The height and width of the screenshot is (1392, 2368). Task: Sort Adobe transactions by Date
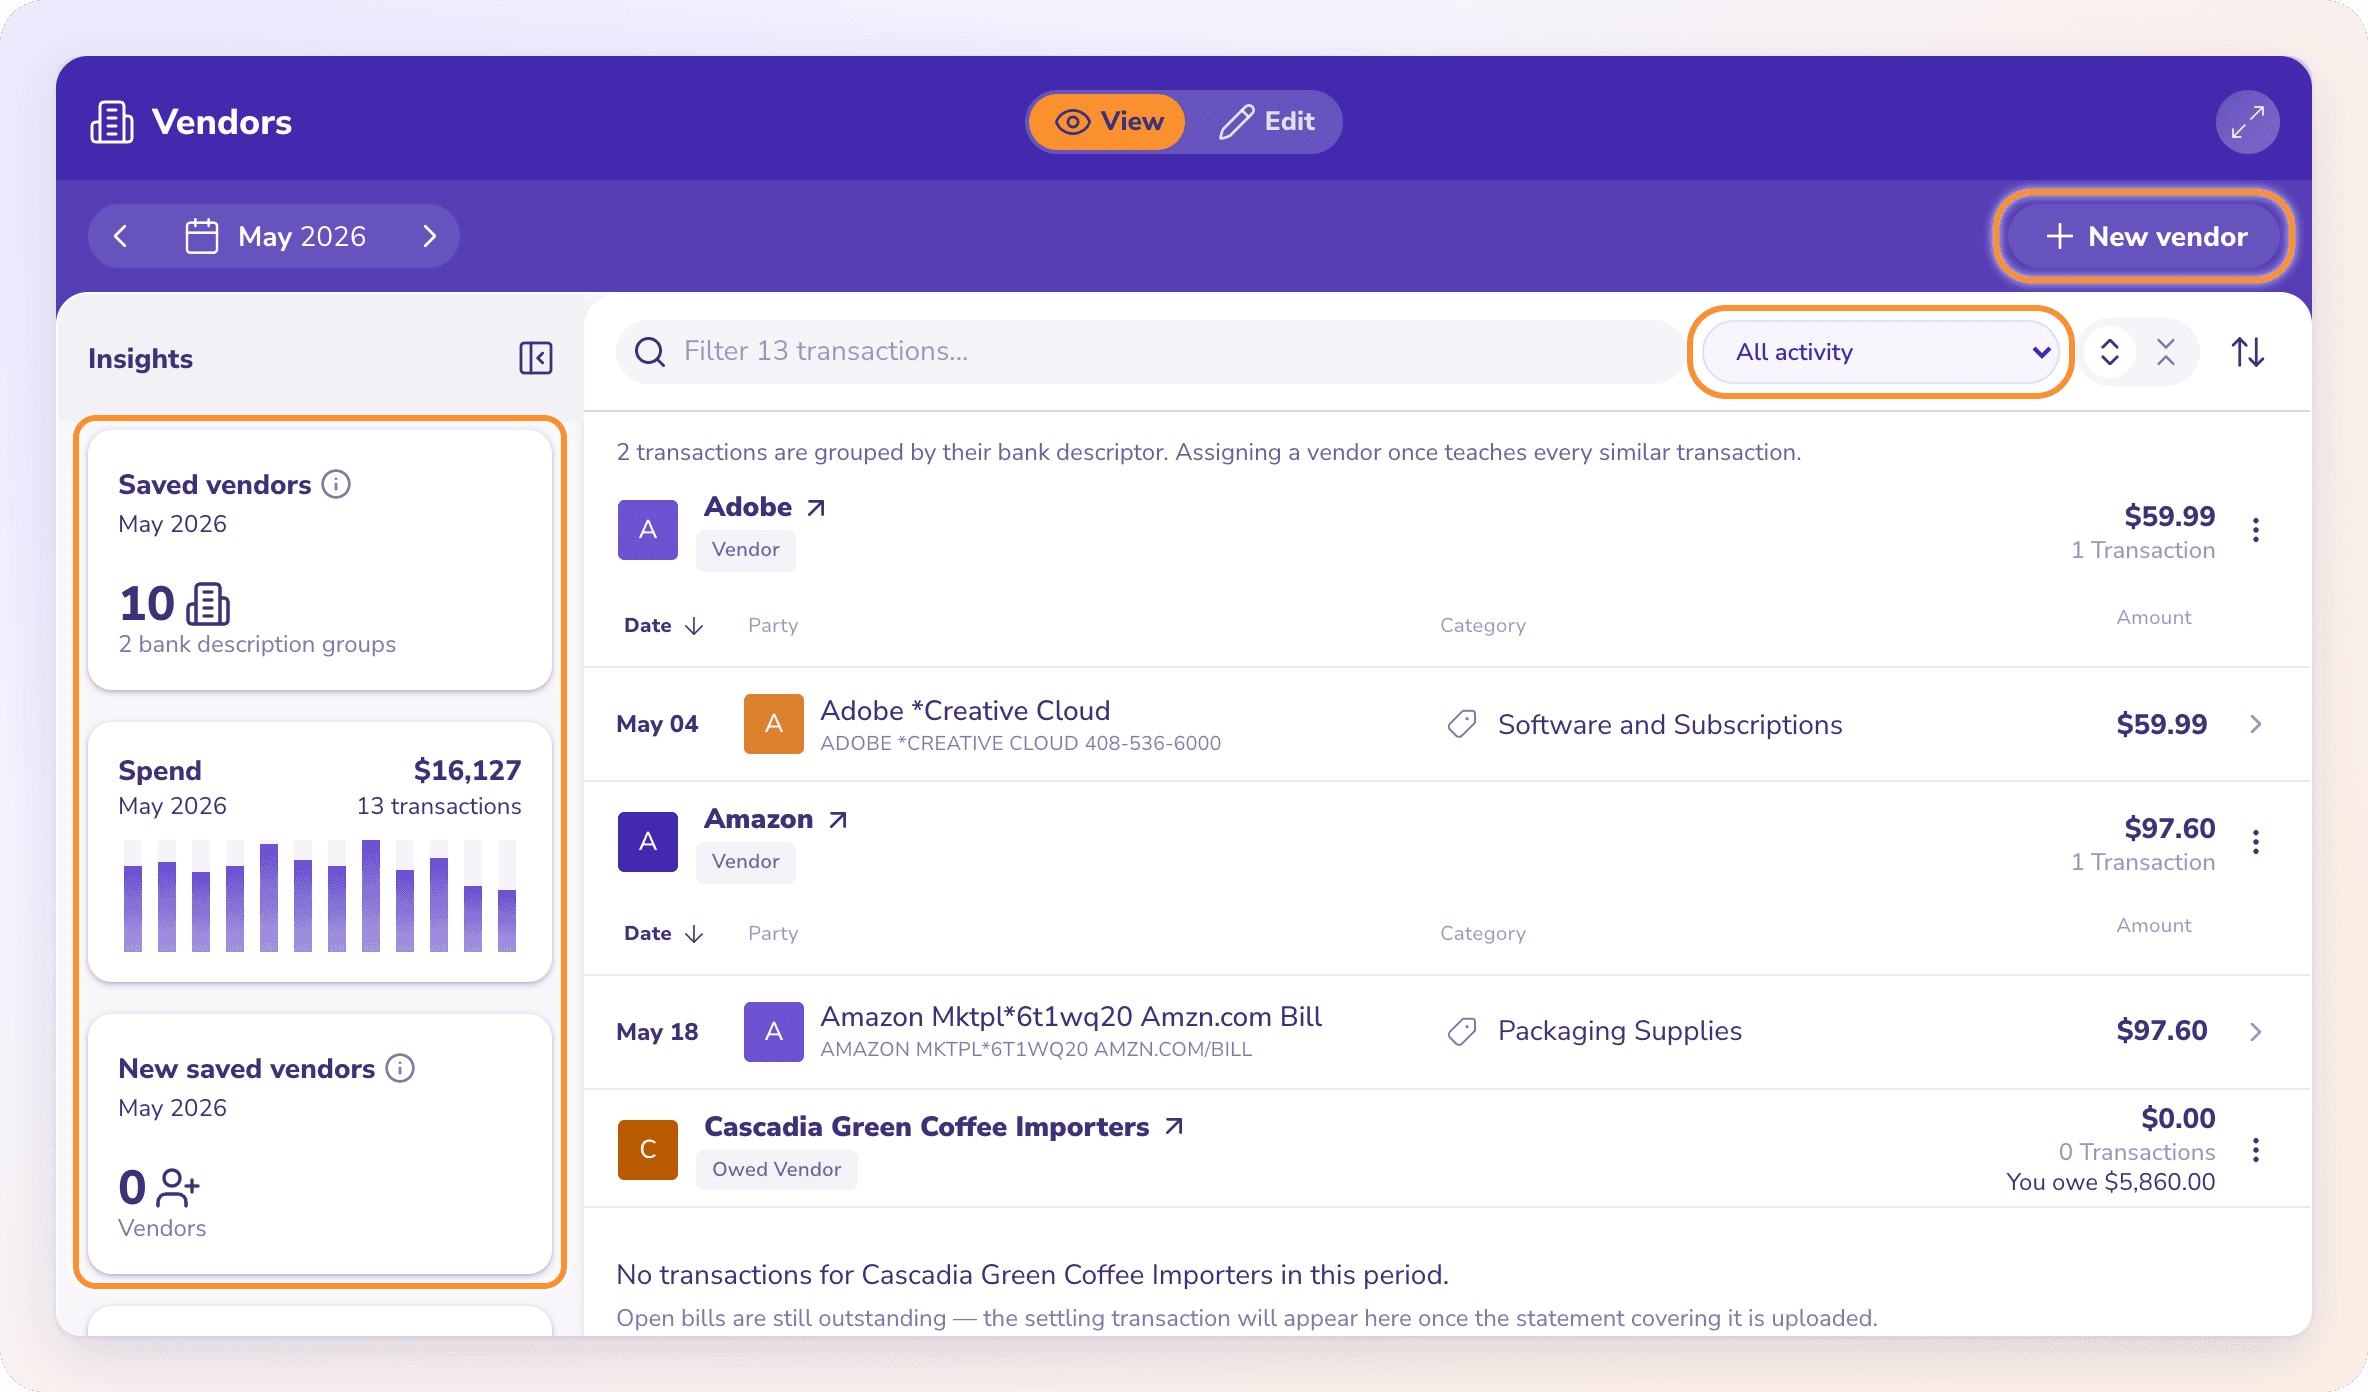click(664, 626)
